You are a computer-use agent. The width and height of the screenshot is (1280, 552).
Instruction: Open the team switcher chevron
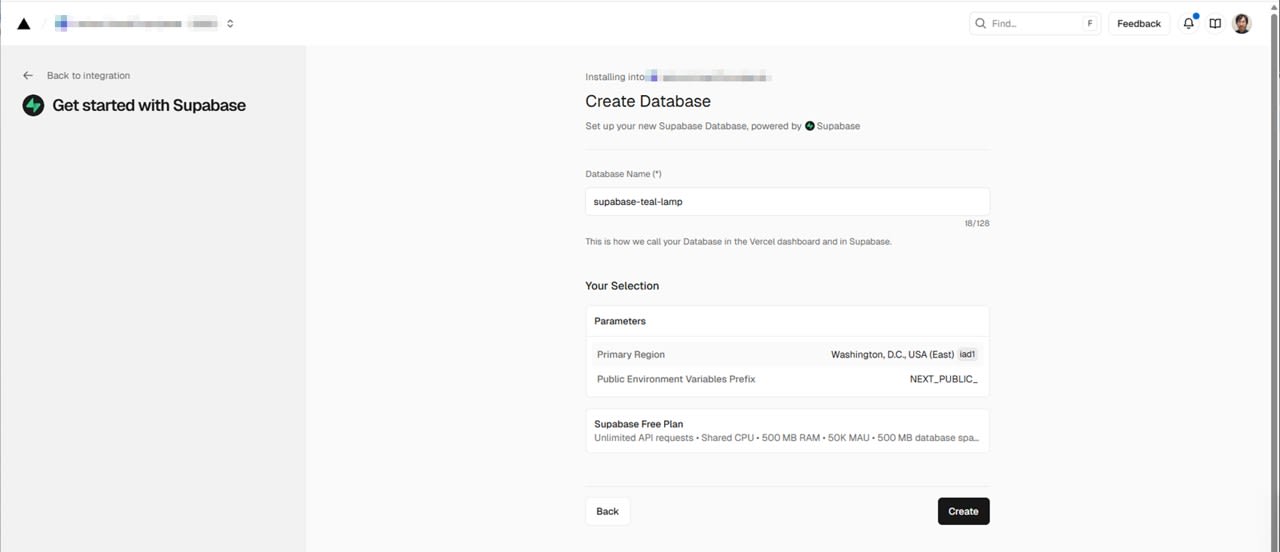point(230,23)
